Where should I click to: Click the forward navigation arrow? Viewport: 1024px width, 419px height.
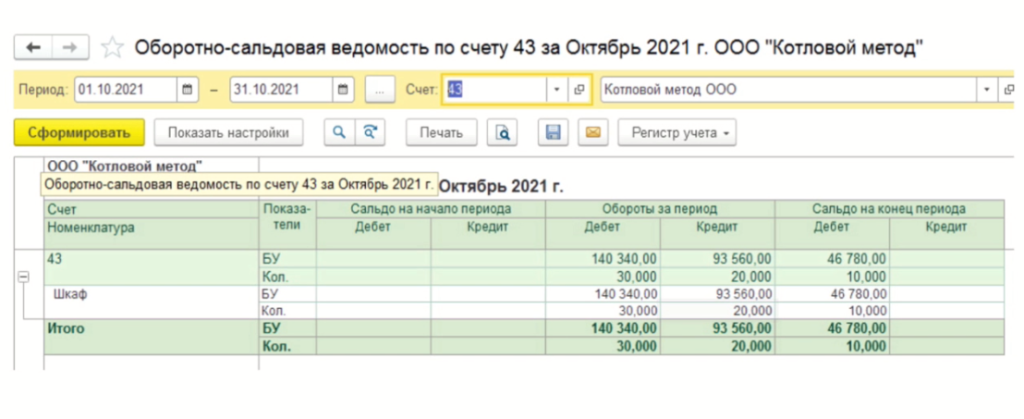click(x=69, y=47)
